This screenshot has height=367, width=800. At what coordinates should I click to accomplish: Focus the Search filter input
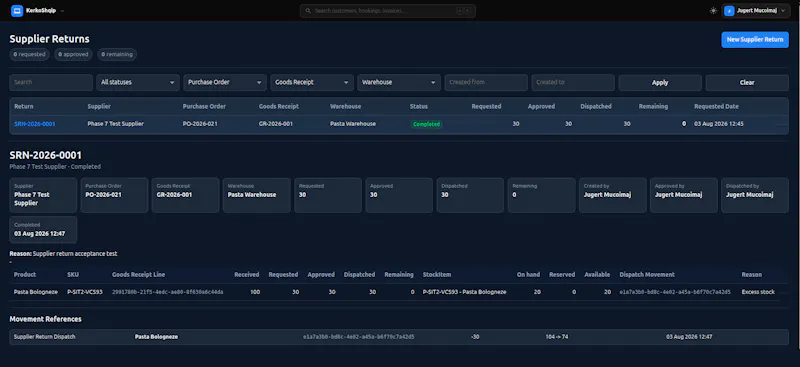tap(51, 82)
